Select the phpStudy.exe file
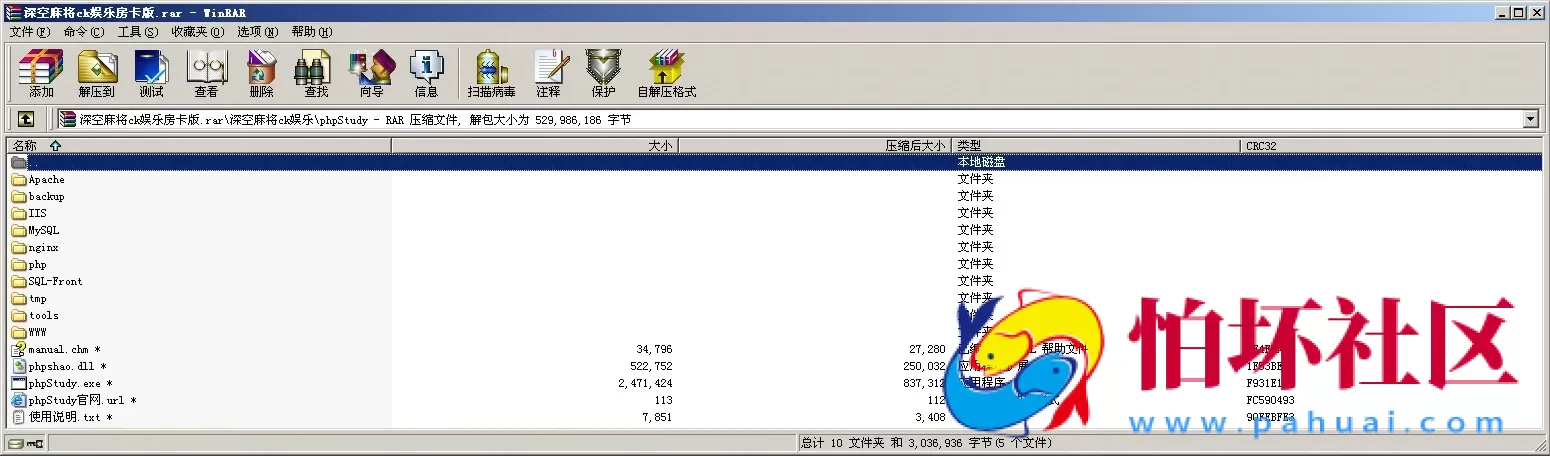 [64, 384]
